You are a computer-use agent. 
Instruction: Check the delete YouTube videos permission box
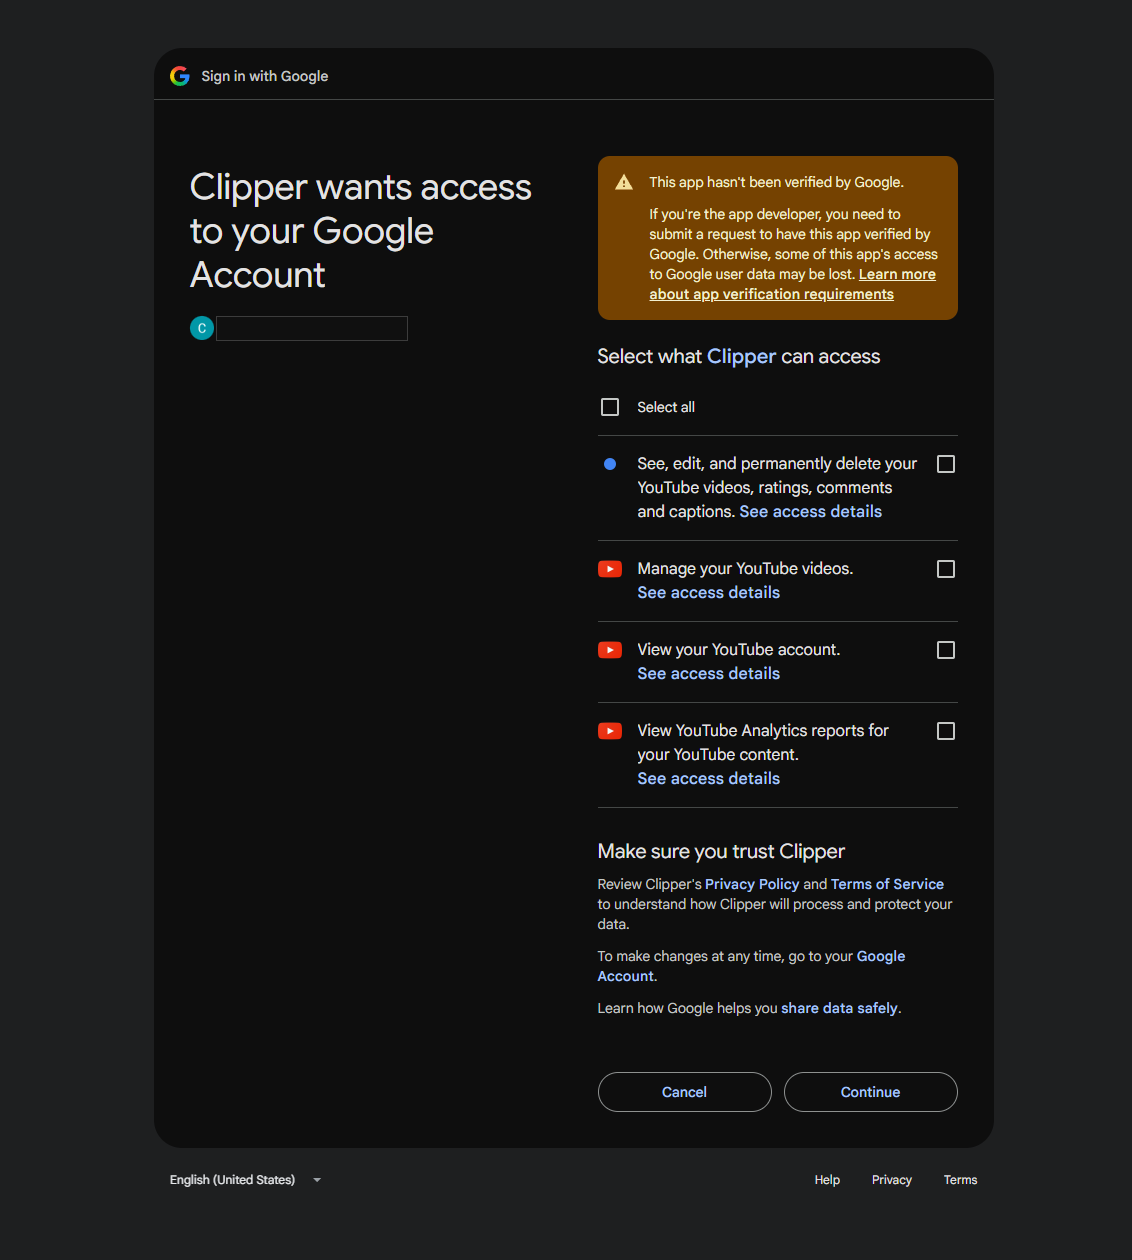tap(946, 464)
